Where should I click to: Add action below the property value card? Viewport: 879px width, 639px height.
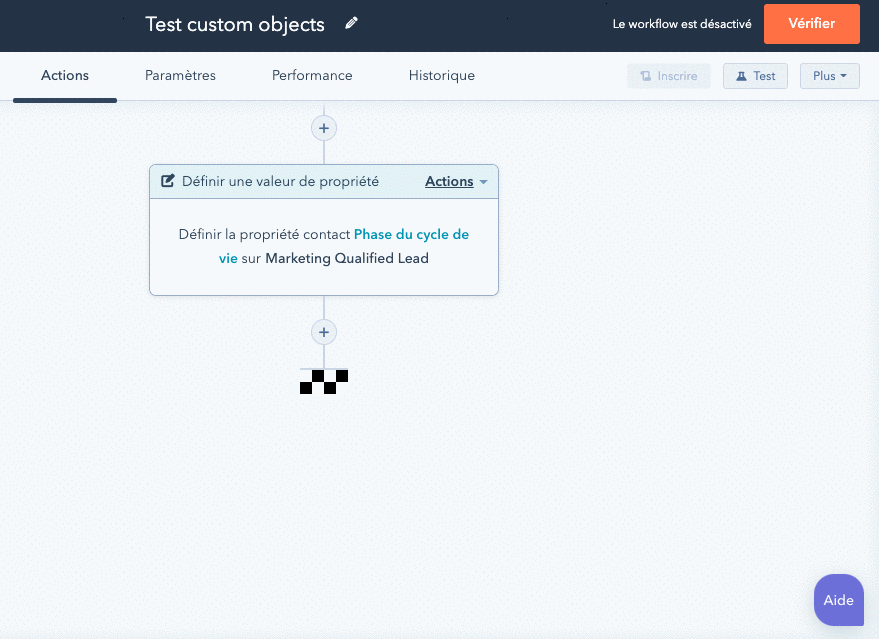click(x=324, y=332)
